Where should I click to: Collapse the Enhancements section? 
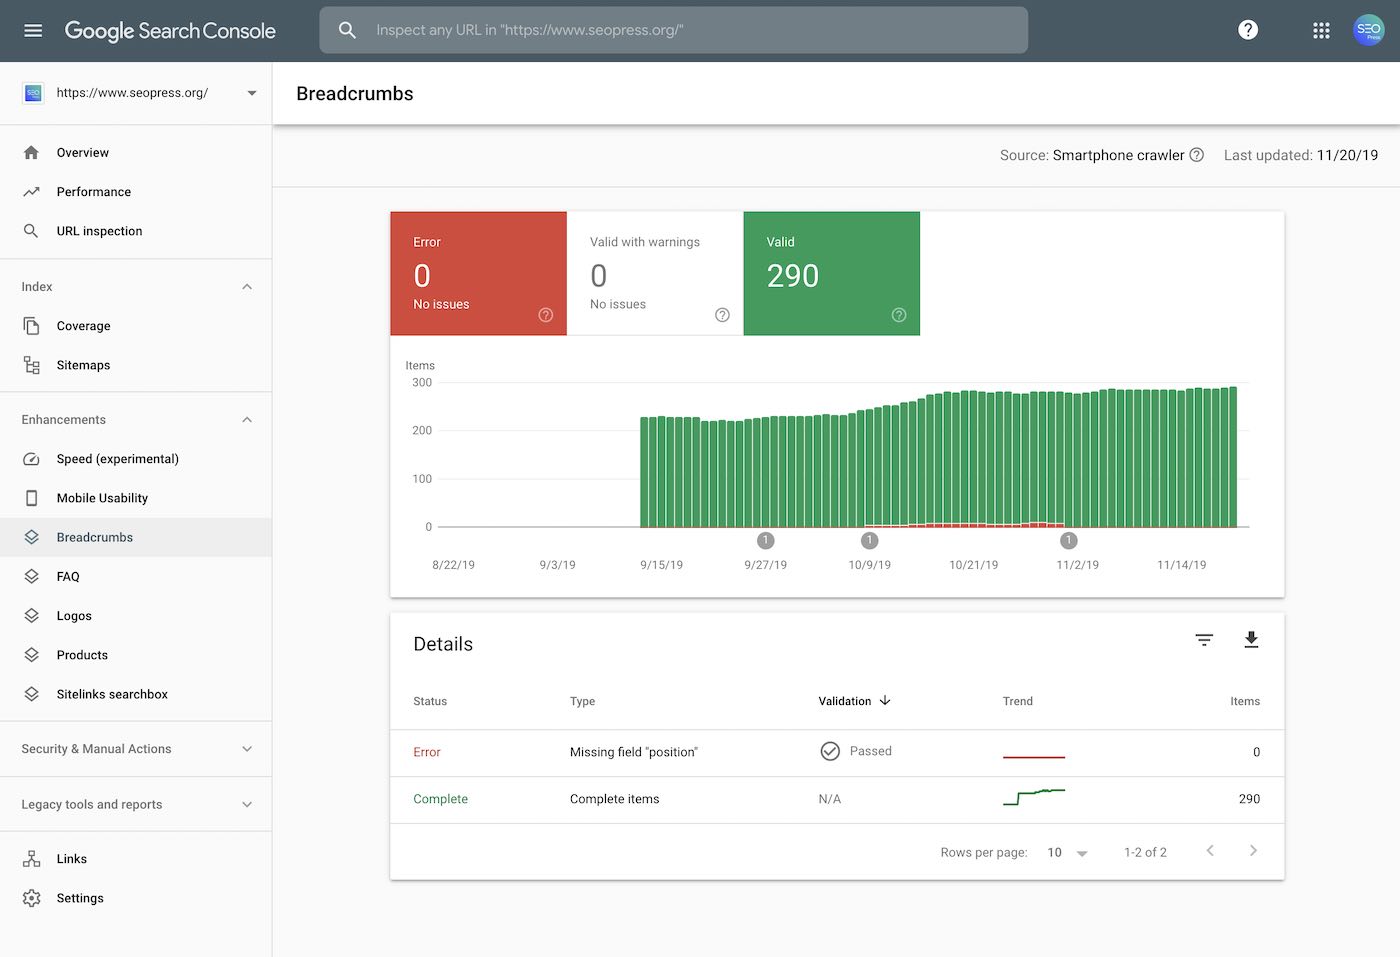[247, 420]
